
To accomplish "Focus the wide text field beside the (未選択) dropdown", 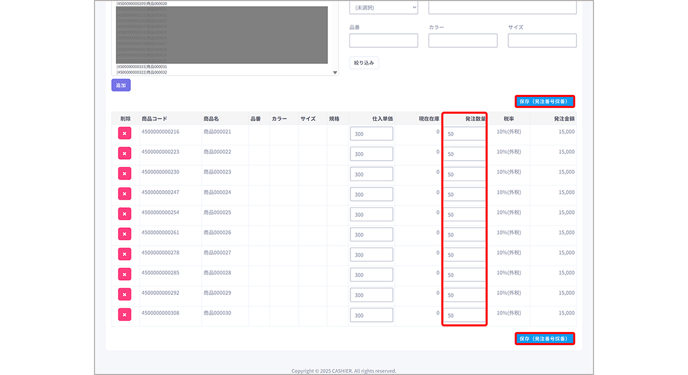I will click(502, 7).
